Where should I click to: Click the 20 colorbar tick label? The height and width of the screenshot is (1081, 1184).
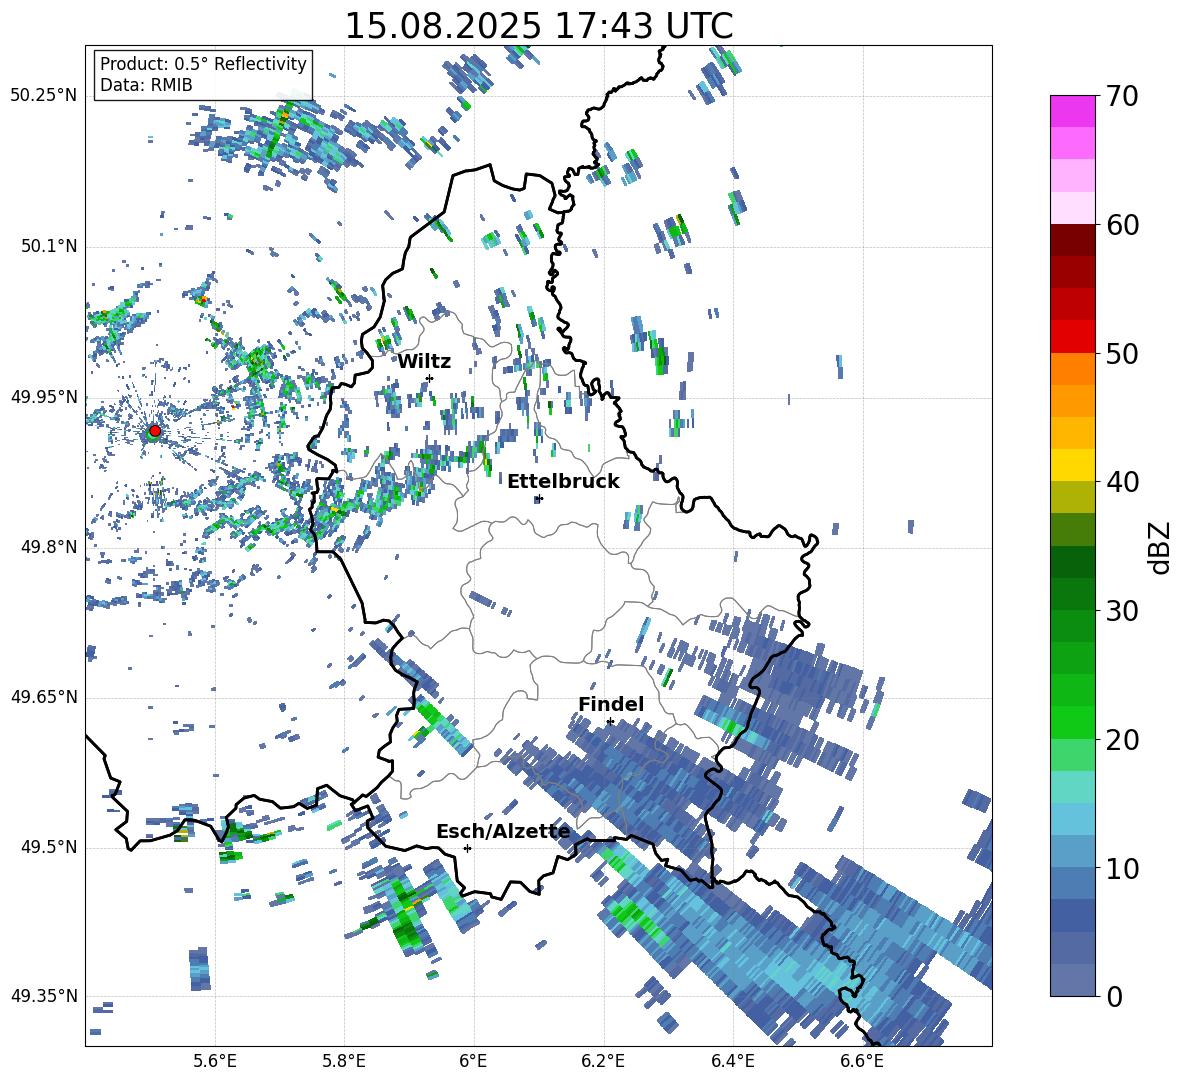click(1122, 740)
